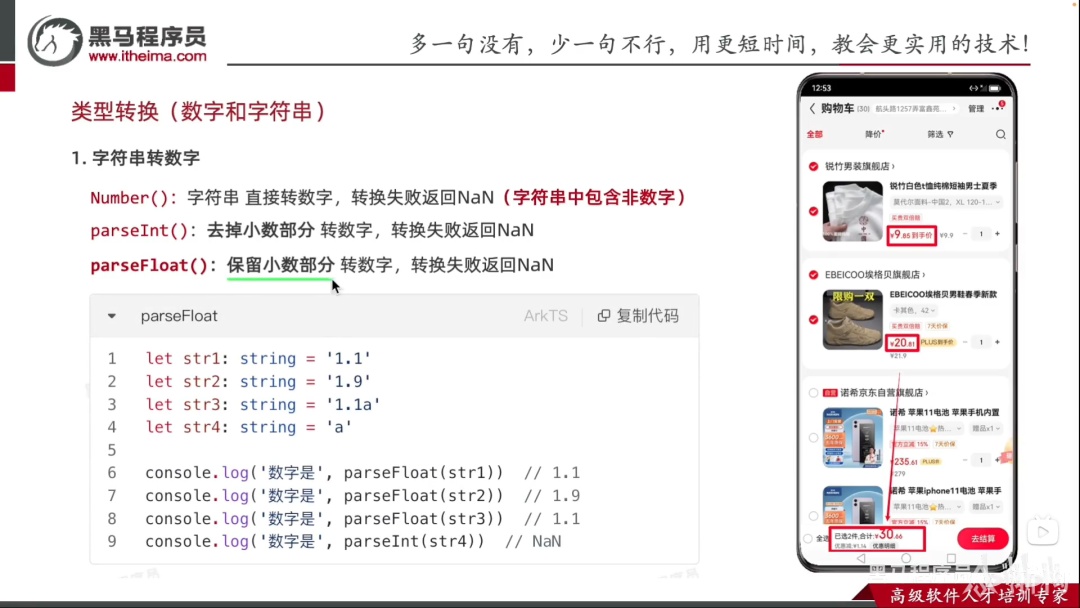
Task: Open the 卡其色, 42 size dropdown
Action: pyautogui.click(x=913, y=311)
